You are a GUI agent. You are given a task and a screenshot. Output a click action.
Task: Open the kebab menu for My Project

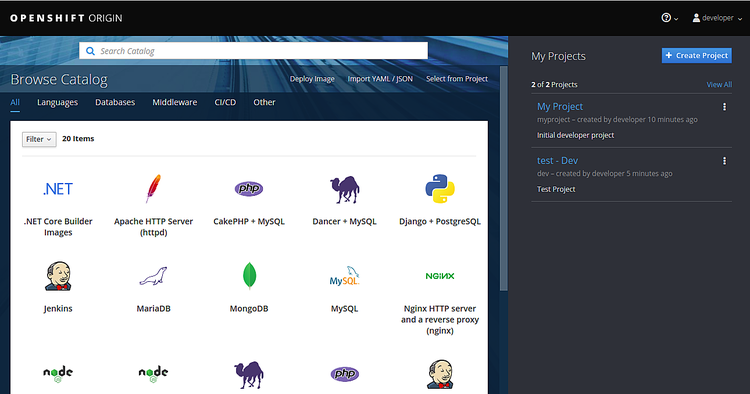coord(724,107)
